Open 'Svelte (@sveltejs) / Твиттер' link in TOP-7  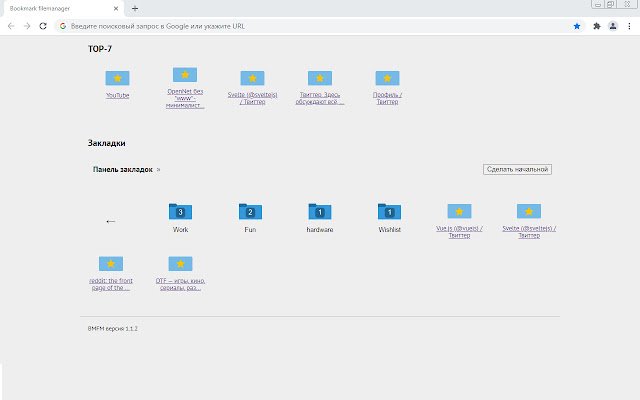click(252, 98)
